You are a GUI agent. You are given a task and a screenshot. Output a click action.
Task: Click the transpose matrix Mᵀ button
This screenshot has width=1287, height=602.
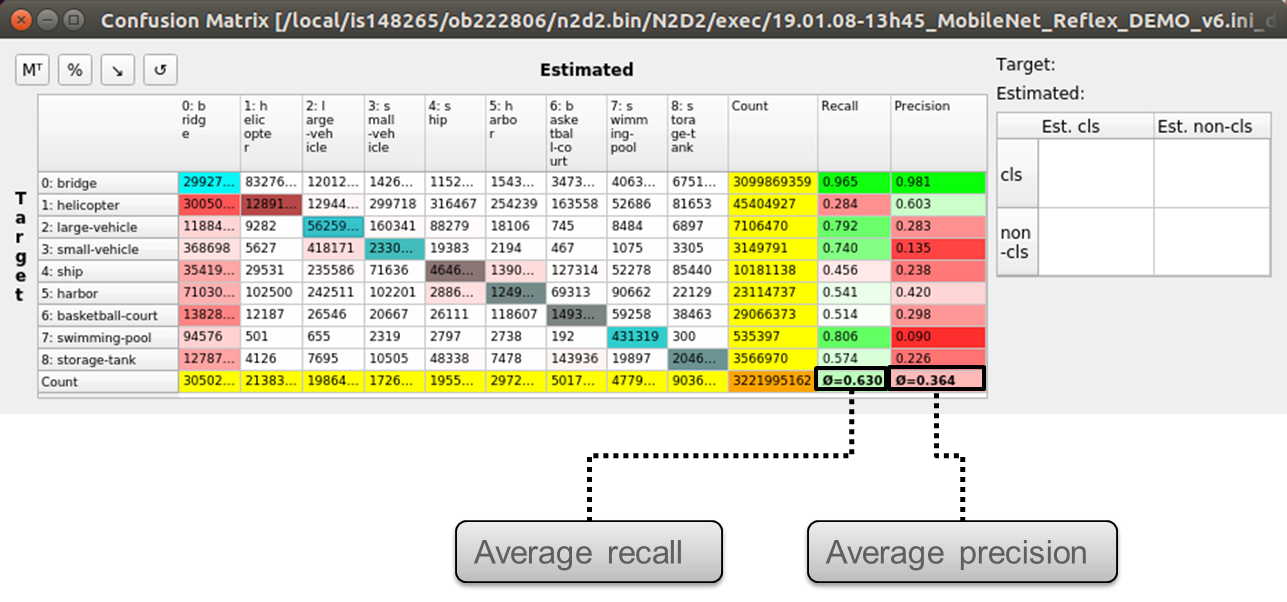(32, 70)
